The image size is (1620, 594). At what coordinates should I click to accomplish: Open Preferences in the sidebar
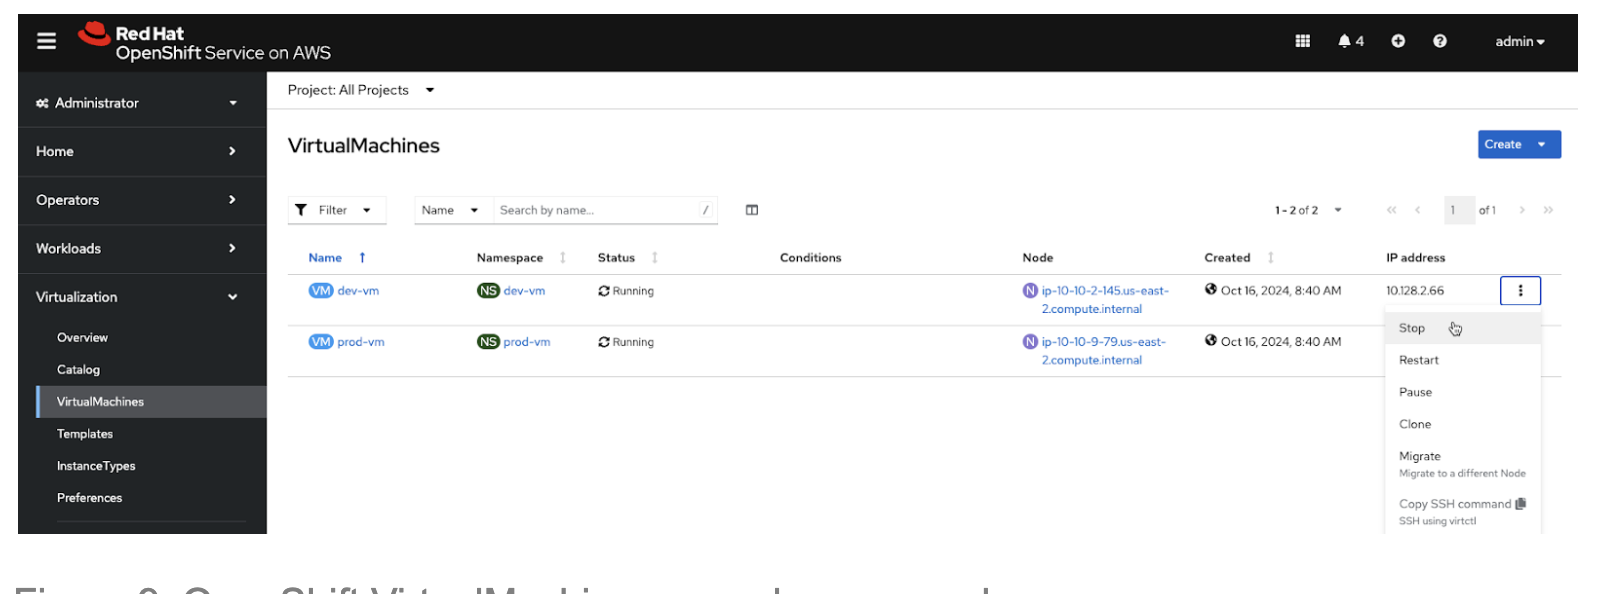click(x=89, y=498)
